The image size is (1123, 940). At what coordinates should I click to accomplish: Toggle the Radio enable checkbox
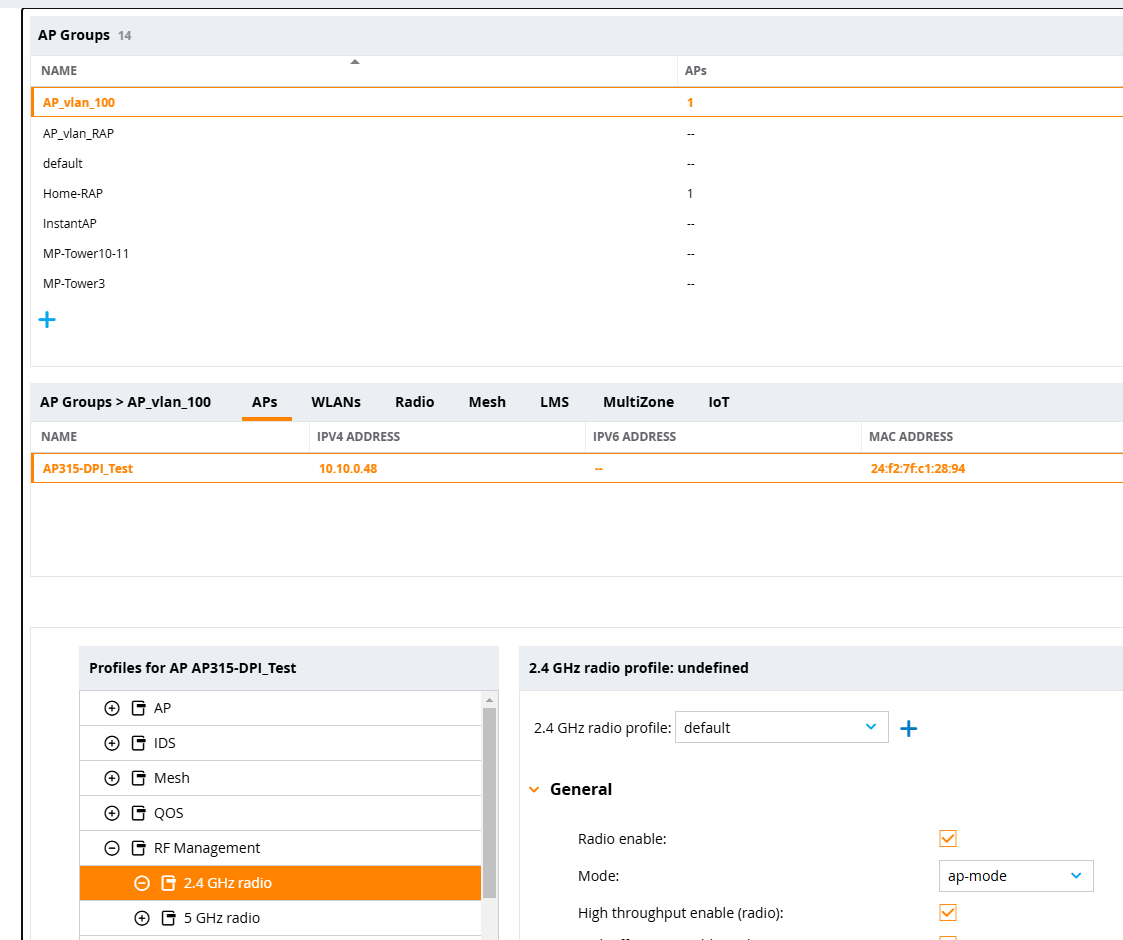click(x=948, y=838)
